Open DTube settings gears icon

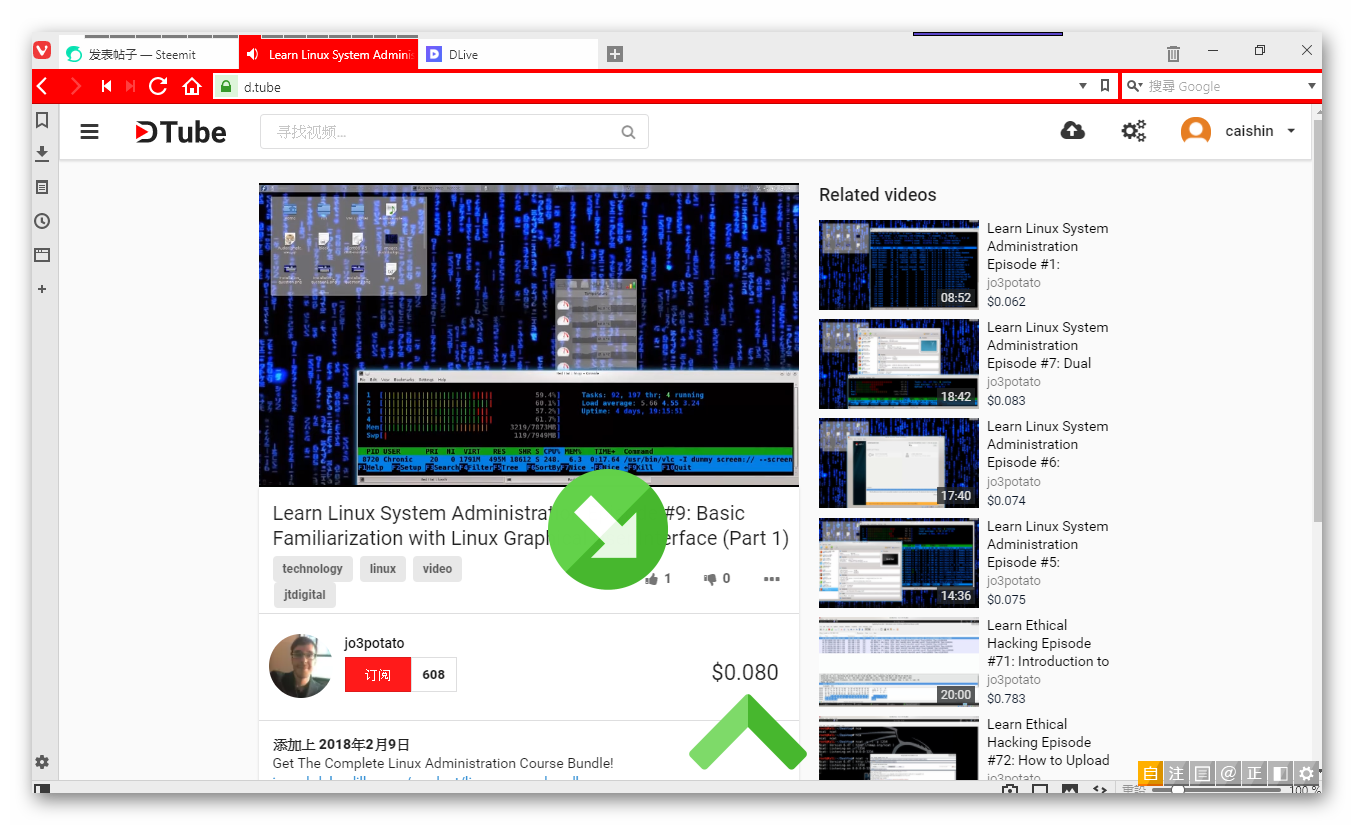pyautogui.click(x=1134, y=131)
